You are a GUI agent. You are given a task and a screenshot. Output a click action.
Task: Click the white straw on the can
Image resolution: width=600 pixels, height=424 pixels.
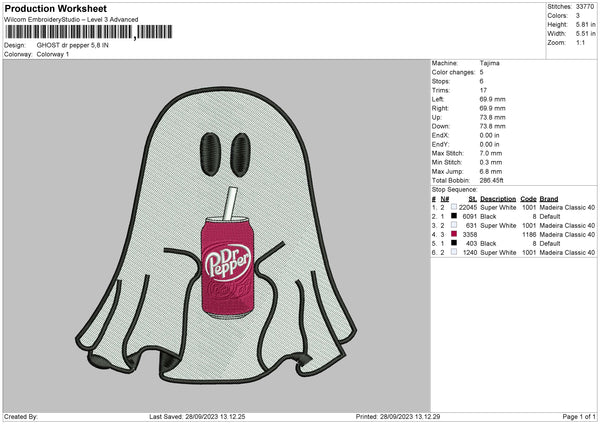(x=230, y=203)
